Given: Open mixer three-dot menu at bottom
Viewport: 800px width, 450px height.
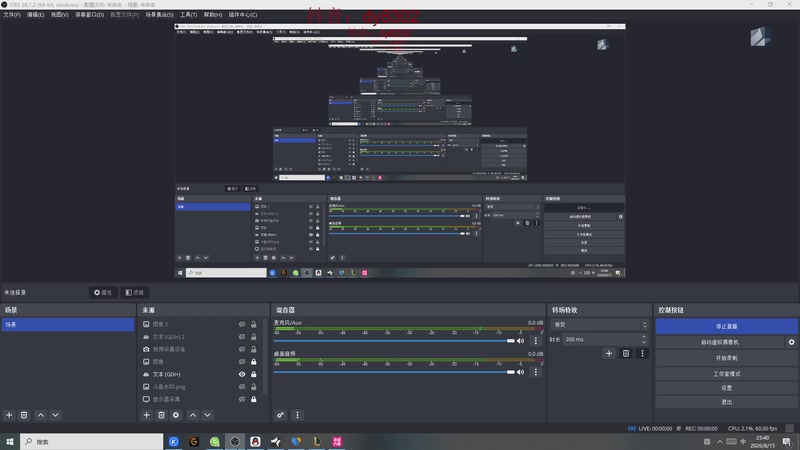Looking at the screenshot, I should (x=297, y=415).
